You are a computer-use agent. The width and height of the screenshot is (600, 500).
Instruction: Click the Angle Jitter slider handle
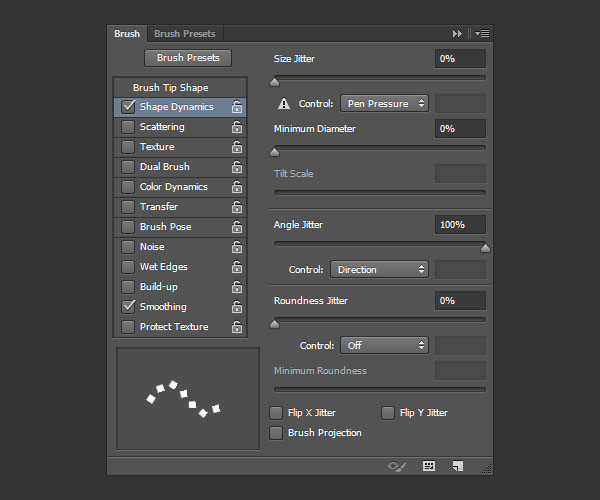pyautogui.click(x=486, y=248)
